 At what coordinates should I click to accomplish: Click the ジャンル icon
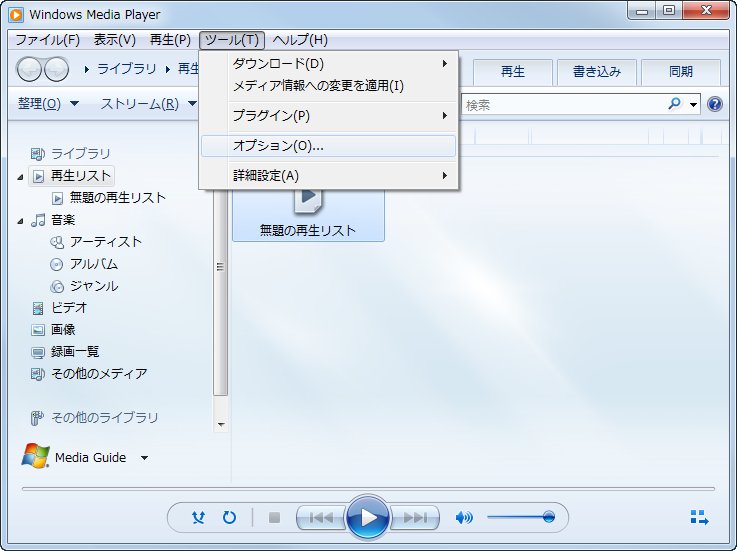click(57, 286)
